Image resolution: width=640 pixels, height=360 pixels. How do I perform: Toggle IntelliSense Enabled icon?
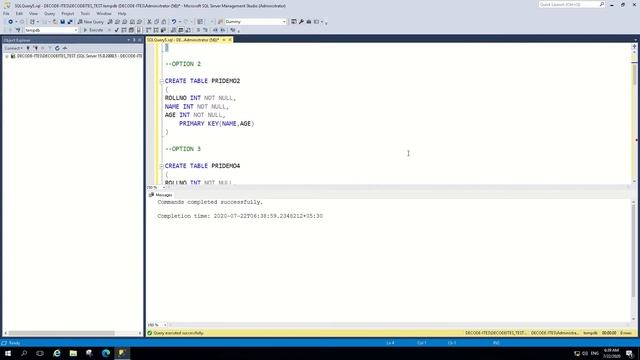[139, 30]
